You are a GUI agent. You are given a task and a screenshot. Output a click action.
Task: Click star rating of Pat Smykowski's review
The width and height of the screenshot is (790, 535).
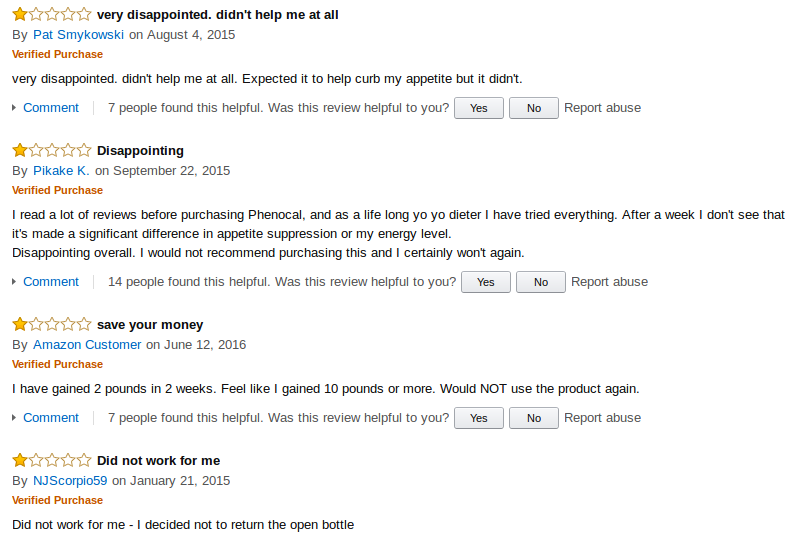52,14
